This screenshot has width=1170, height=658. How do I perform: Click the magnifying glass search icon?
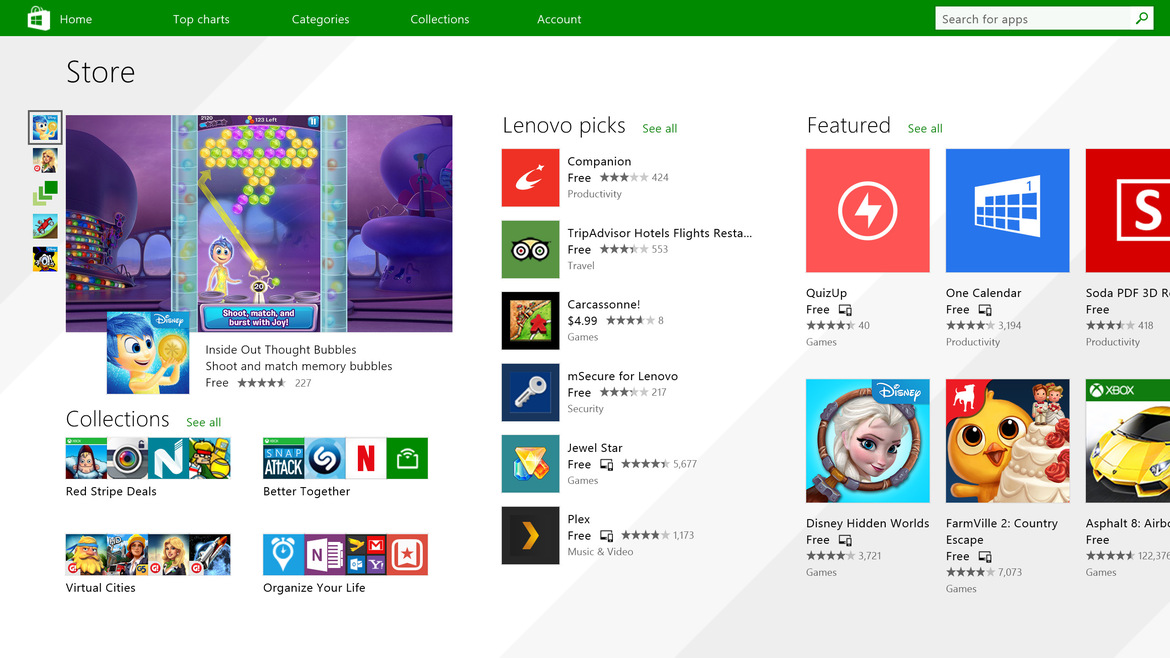(x=1142, y=19)
